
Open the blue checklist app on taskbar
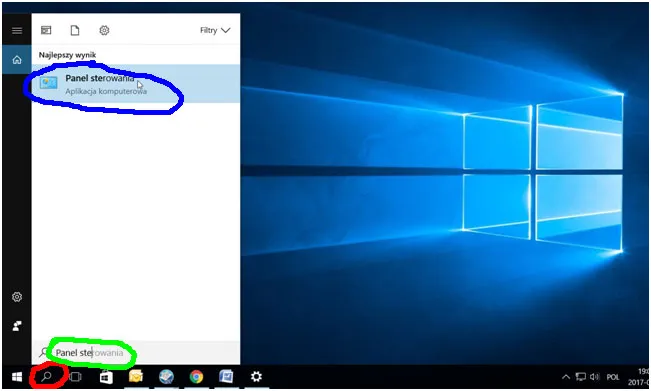226,376
